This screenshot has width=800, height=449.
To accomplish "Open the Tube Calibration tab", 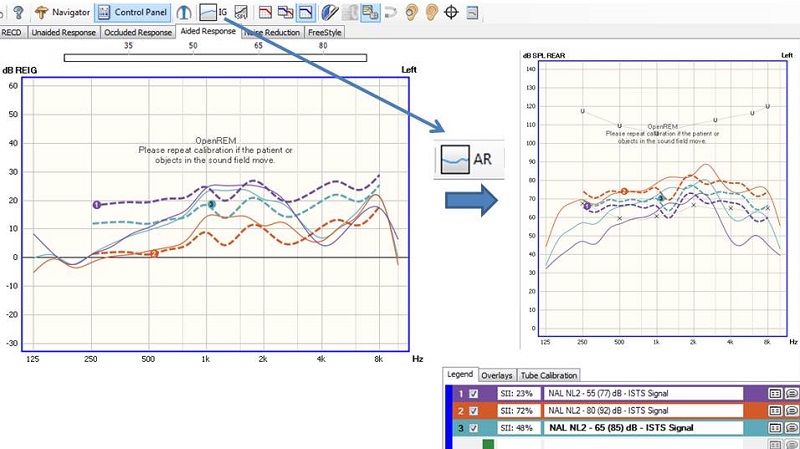I will (x=548, y=375).
